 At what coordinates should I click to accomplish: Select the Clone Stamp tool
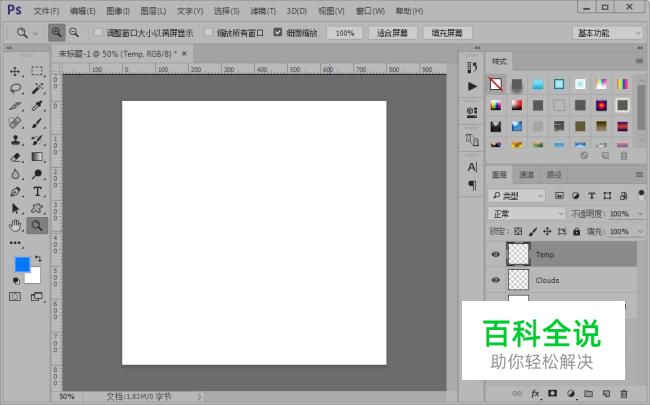click(15, 140)
